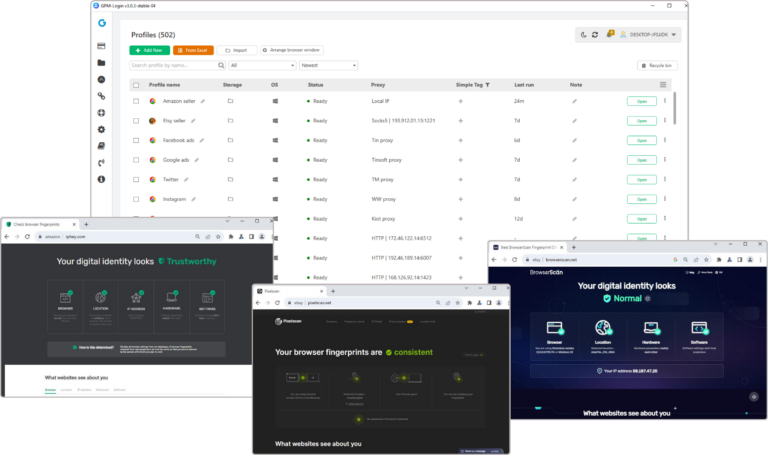Edit note for Twitter profile
Image resolution: width=768 pixels, height=455 pixels.
[x=575, y=180]
